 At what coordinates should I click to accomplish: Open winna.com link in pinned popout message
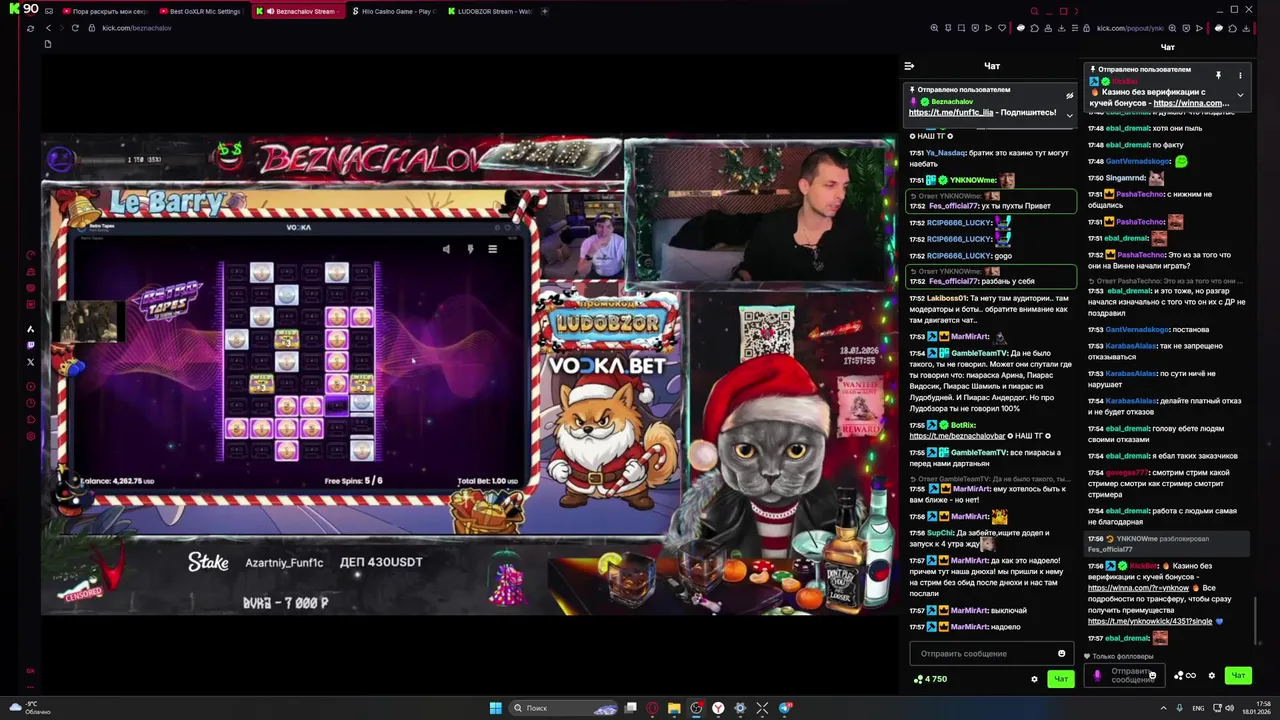tap(1190, 103)
